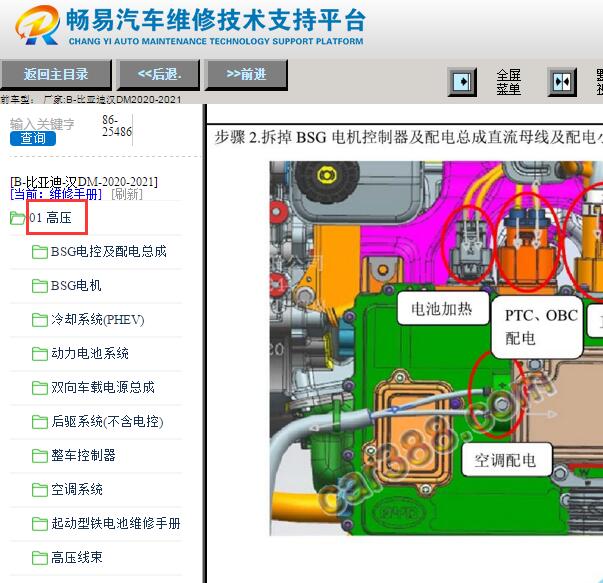Open the 动力电池系统 folder icon
The image size is (603, 583).
tap(40, 354)
